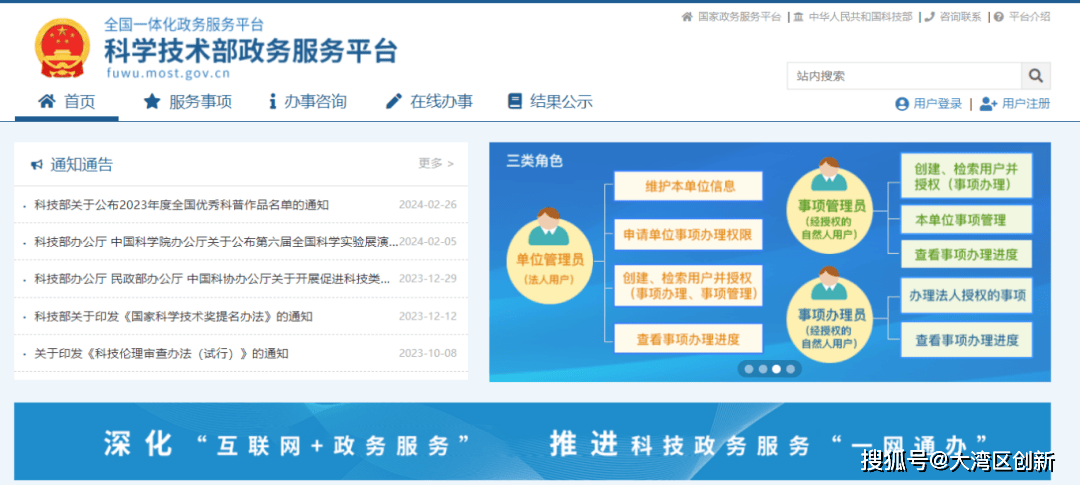Select the first carousel dot
This screenshot has width=1080, height=485.
[x=749, y=369]
